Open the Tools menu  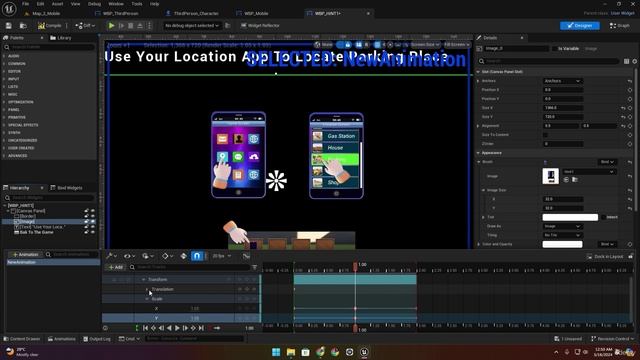[x=137, y=4]
